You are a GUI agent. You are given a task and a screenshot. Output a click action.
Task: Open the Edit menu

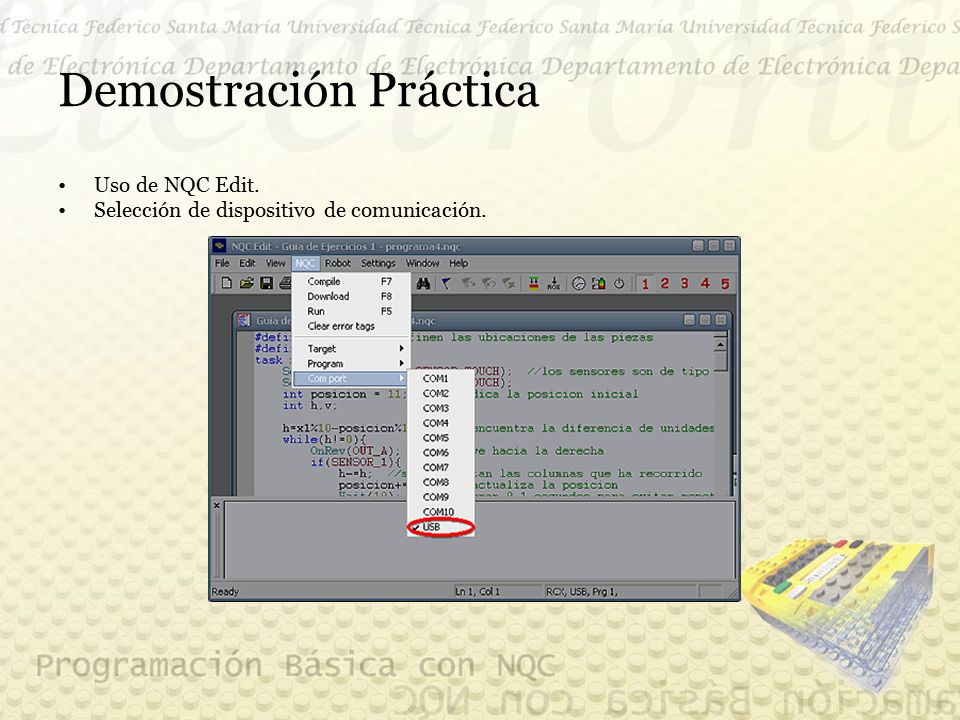click(x=247, y=263)
